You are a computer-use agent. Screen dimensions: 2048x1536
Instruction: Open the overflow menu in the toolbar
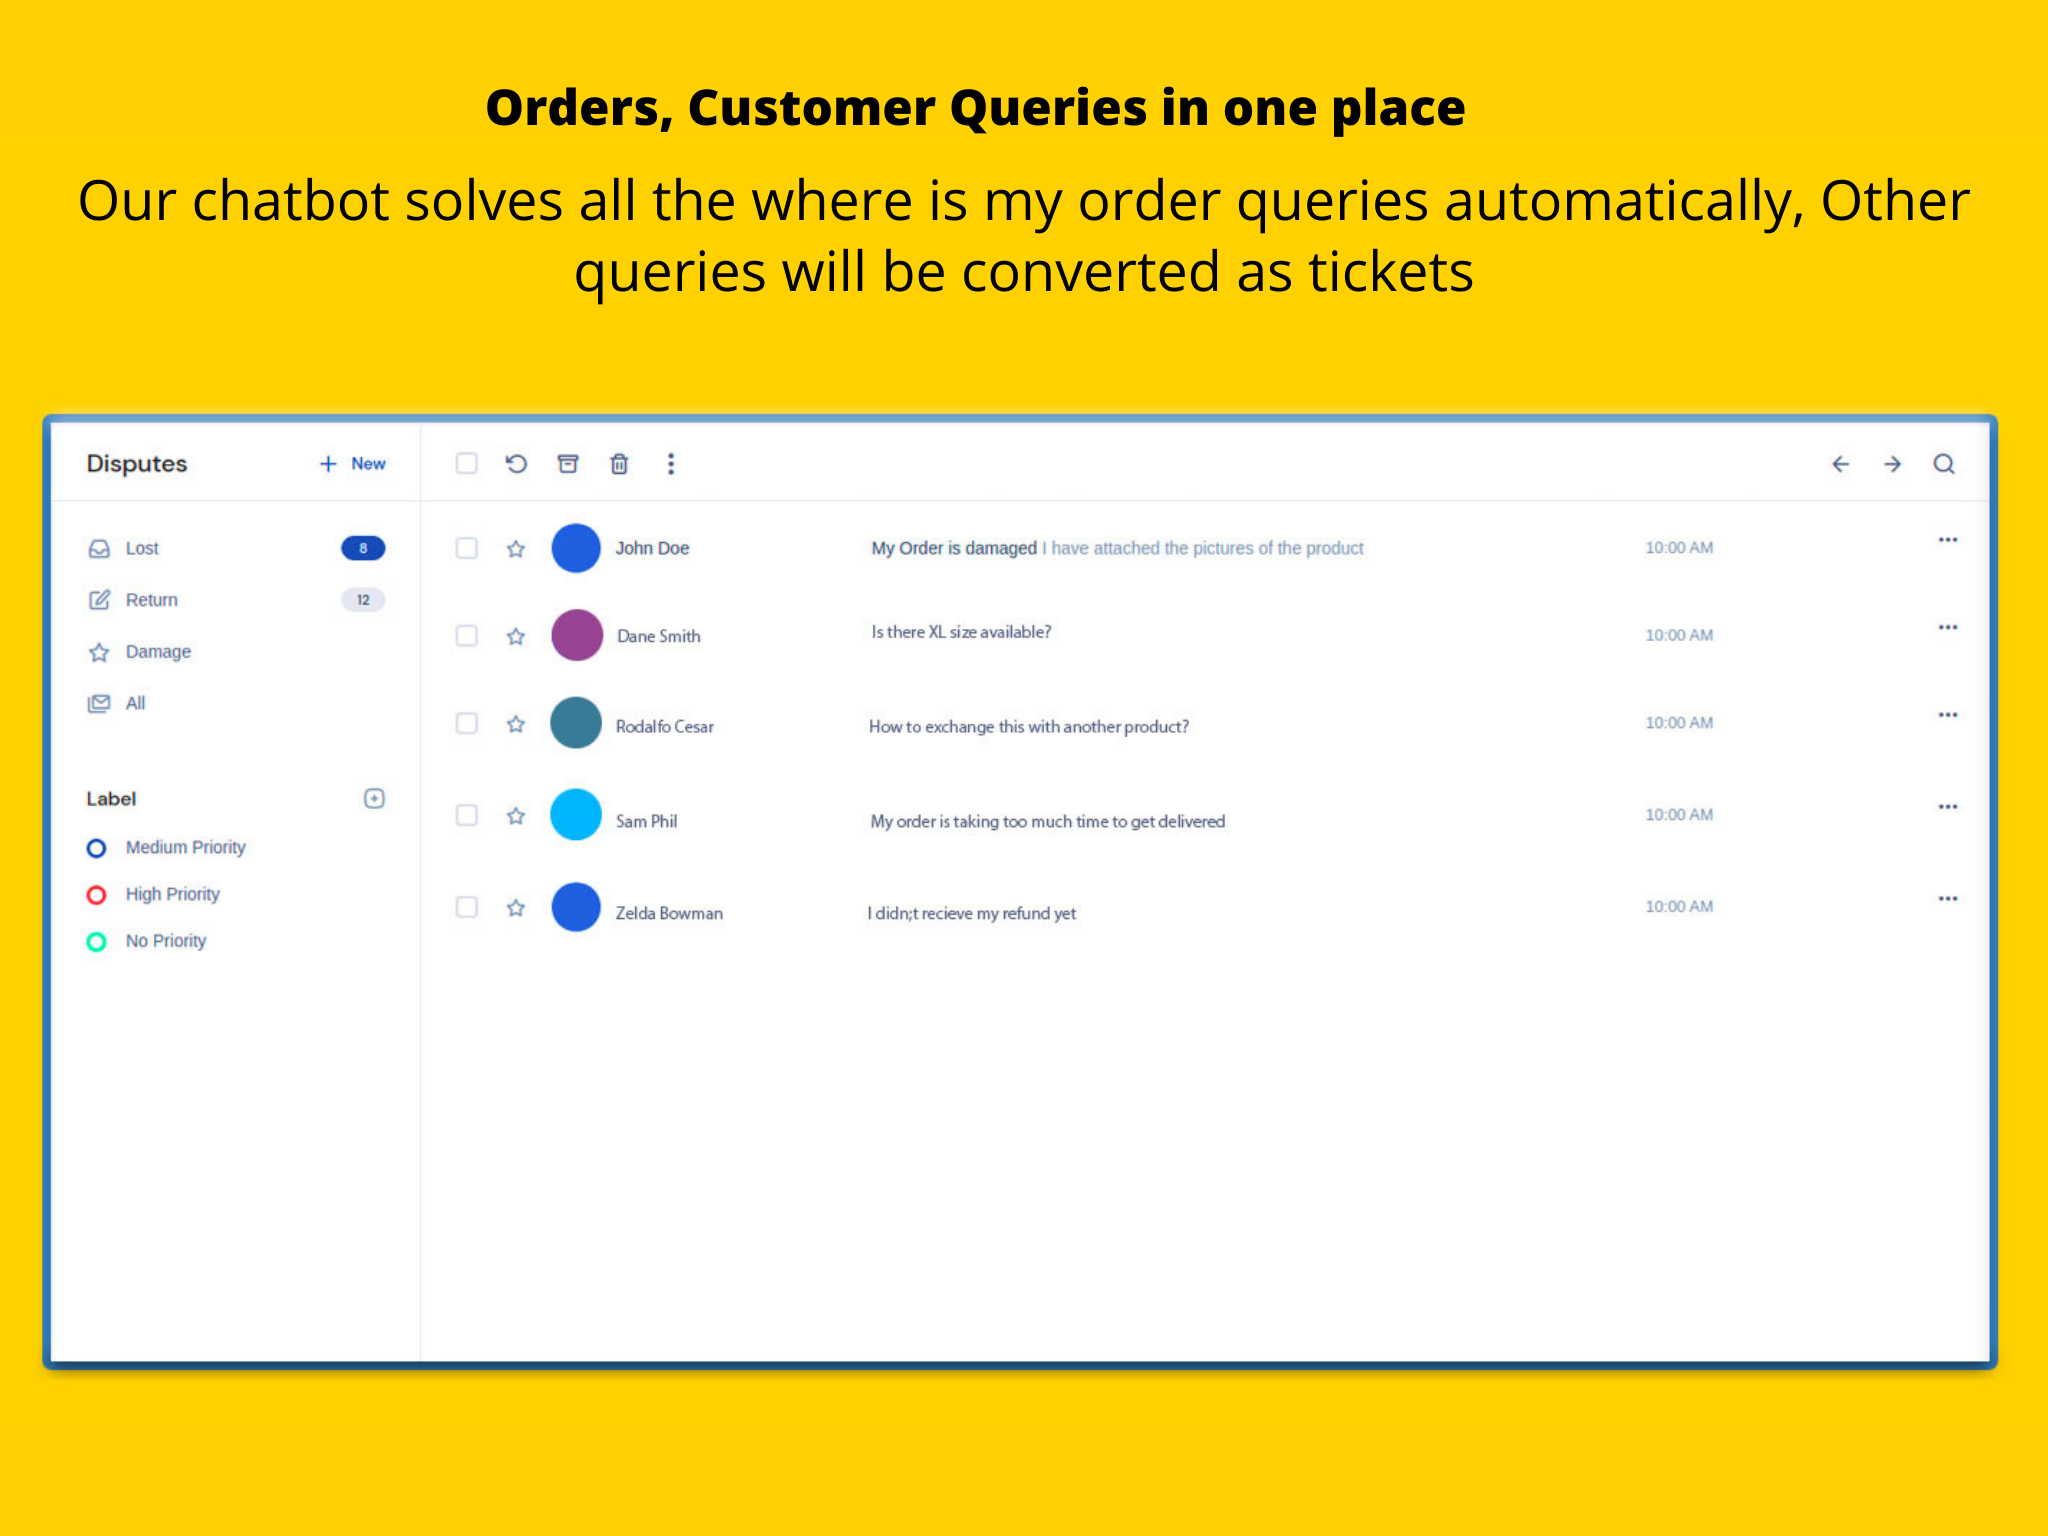(670, 464)
